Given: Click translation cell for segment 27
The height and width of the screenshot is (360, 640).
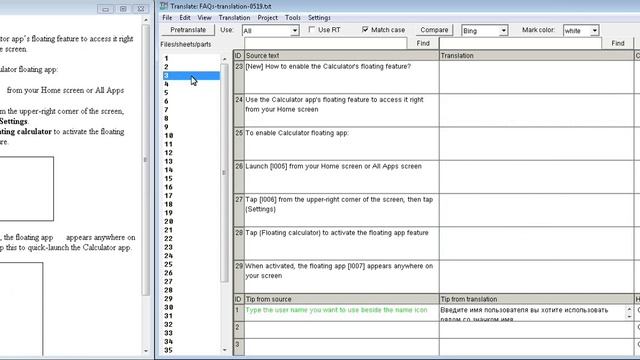Looking at the screenshot, I should (x=536, y=210).
